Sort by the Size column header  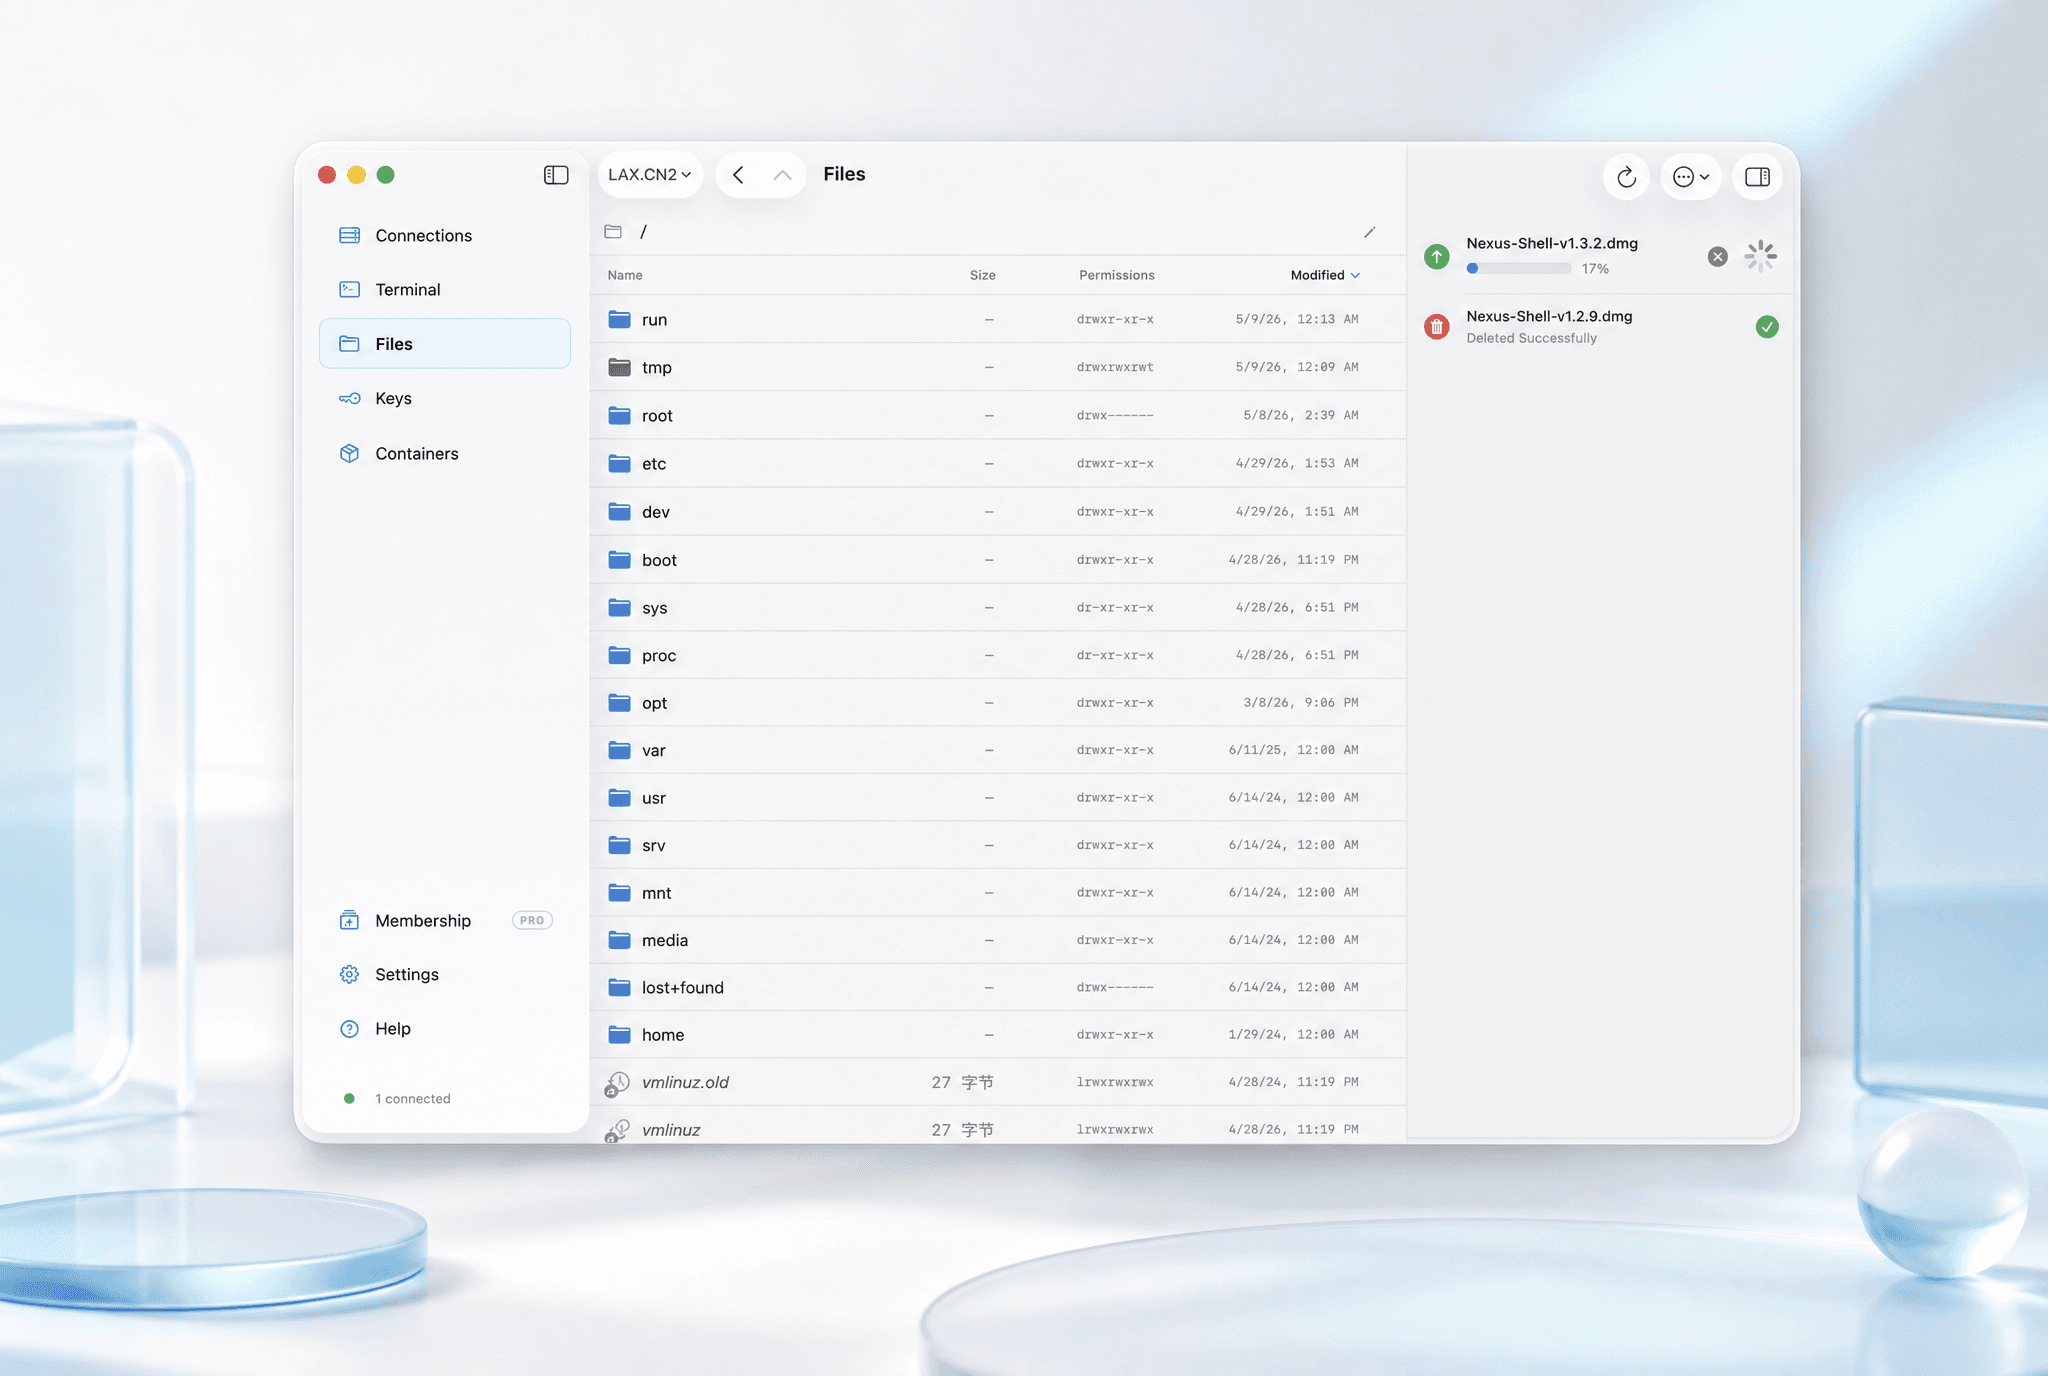[982, 275]
